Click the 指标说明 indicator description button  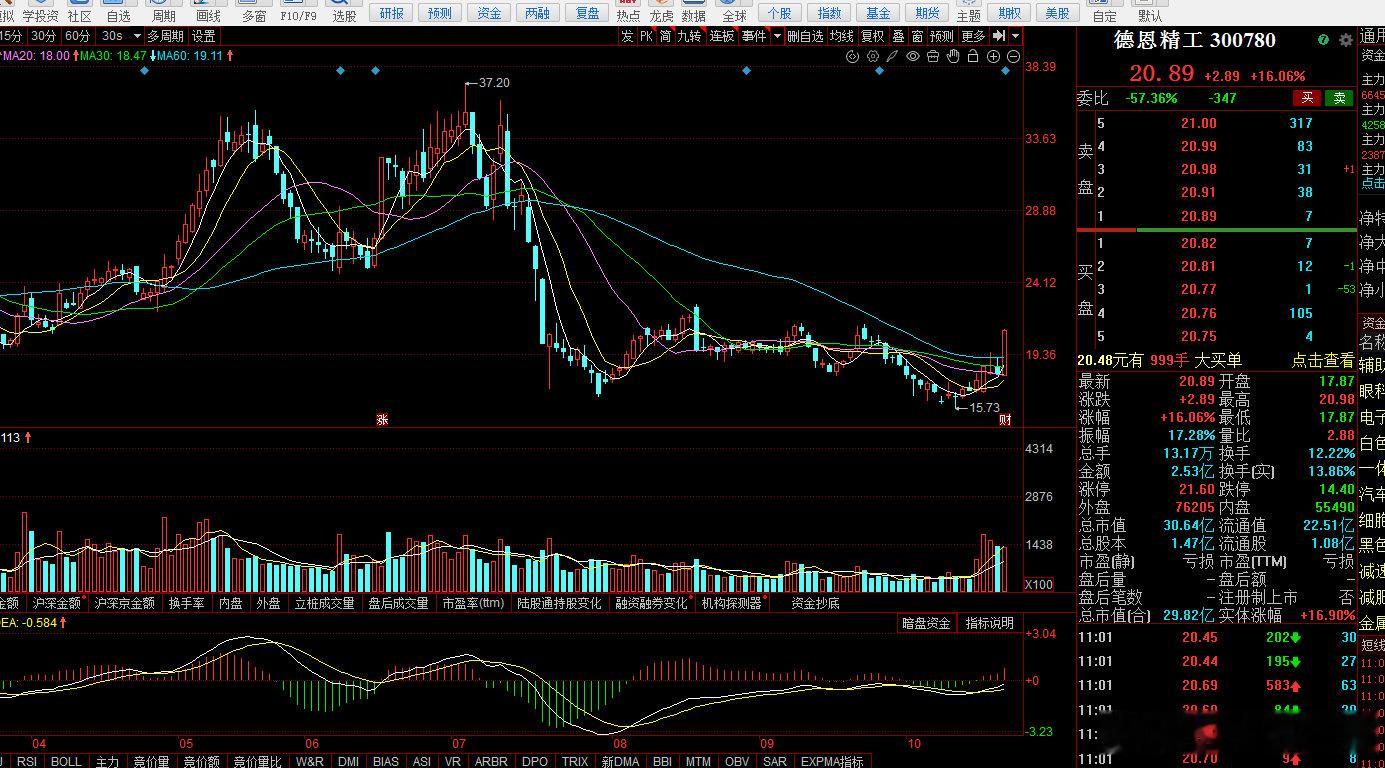pos(989,623)
